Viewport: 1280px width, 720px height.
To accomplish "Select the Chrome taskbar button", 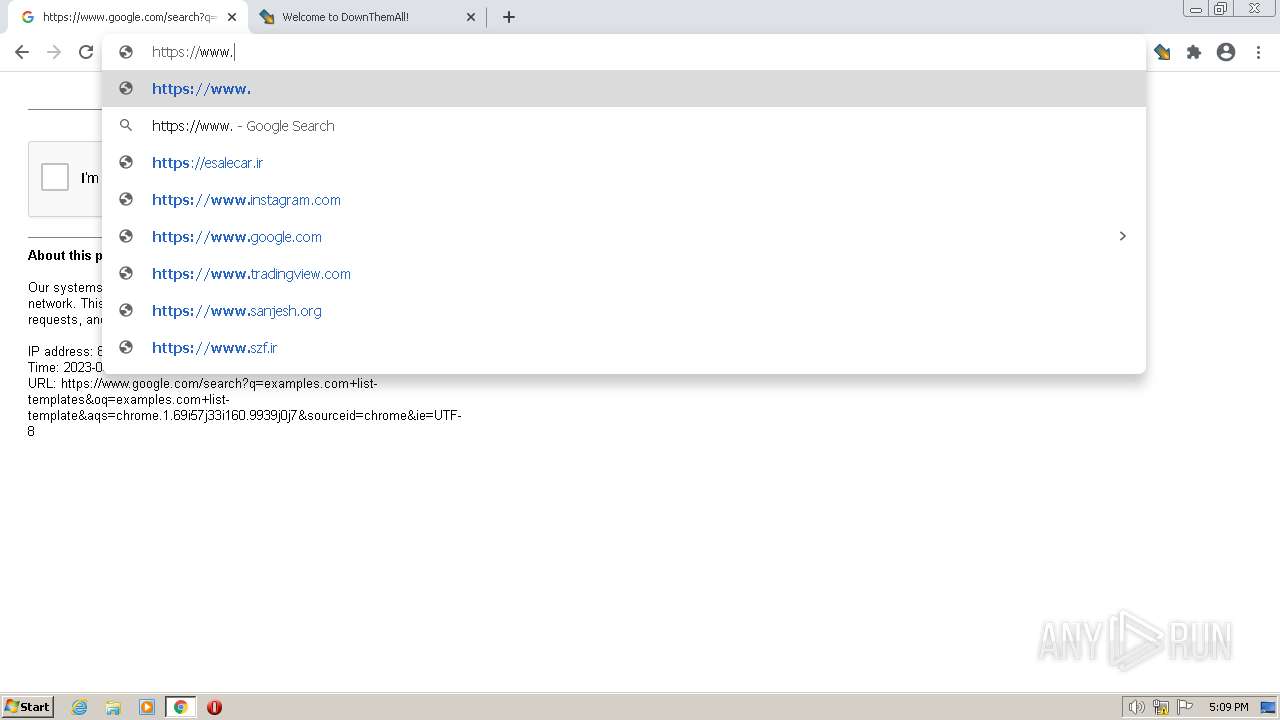I will (x=181, y=707).
